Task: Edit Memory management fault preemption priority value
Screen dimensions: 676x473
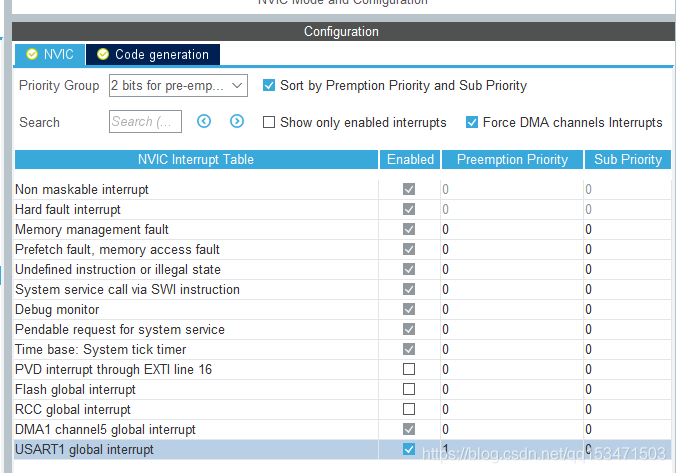Action: click(512, 229)
